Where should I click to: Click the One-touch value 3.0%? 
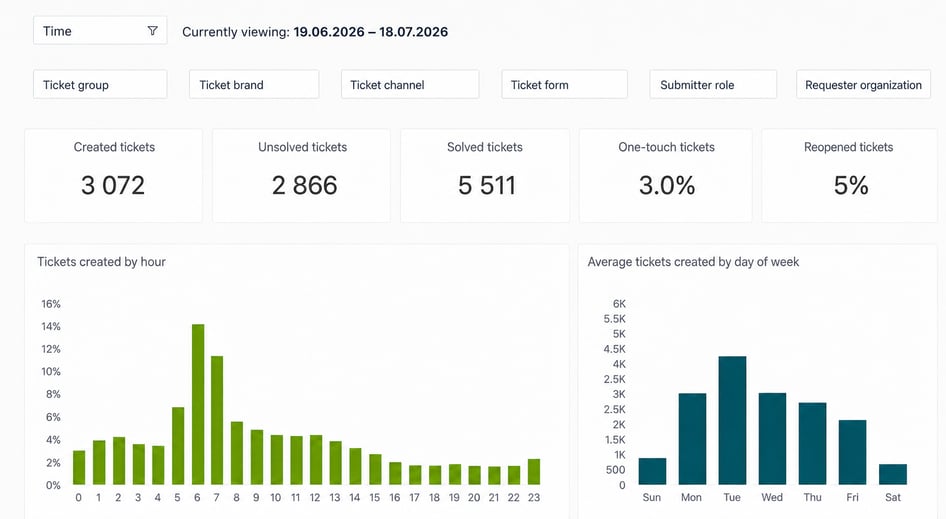pyautogui.click(x=667, y=185)
